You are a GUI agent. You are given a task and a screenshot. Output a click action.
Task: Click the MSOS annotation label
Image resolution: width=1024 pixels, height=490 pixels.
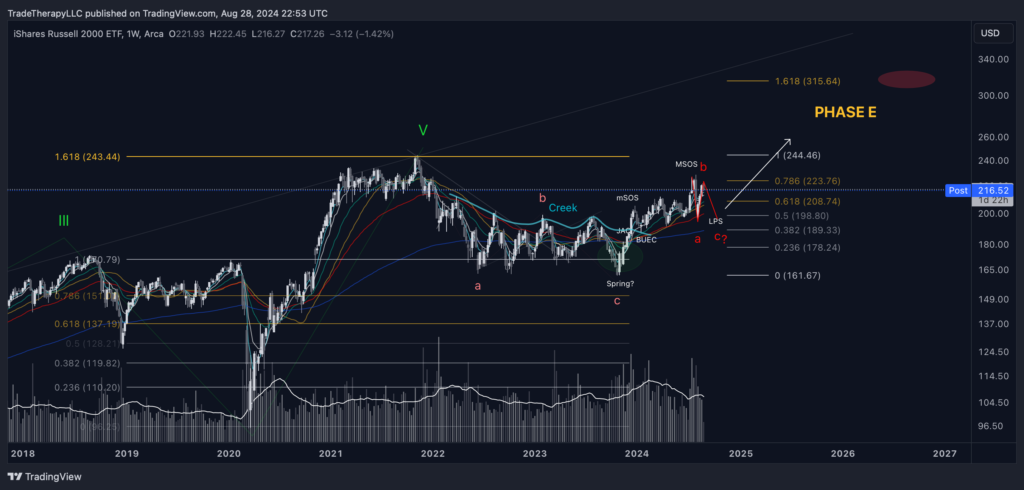click(x=686, y=164)
